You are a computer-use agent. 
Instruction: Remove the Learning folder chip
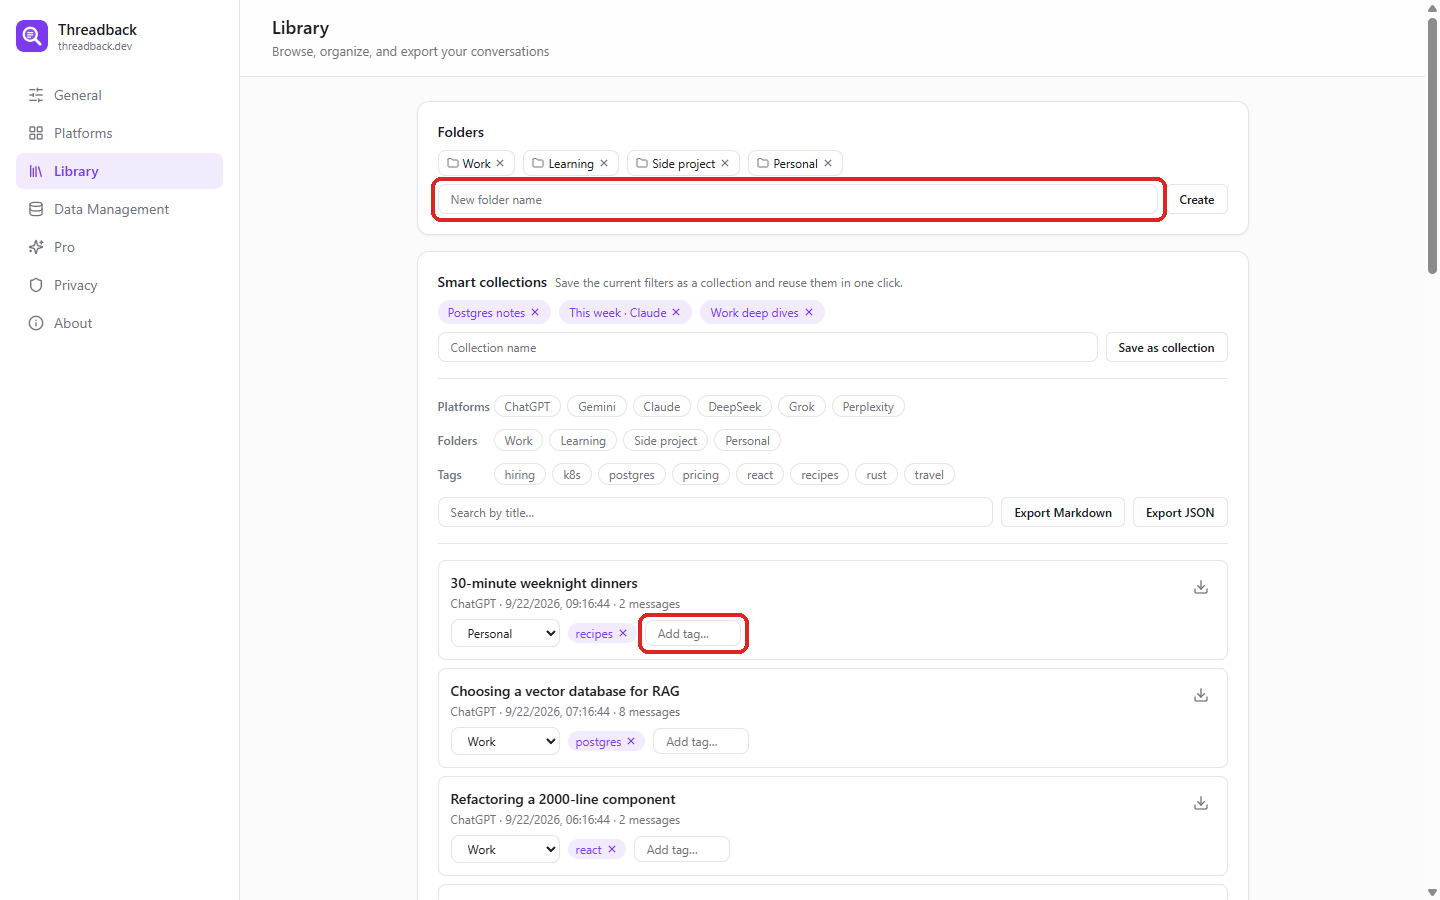[x=604, y=163]
